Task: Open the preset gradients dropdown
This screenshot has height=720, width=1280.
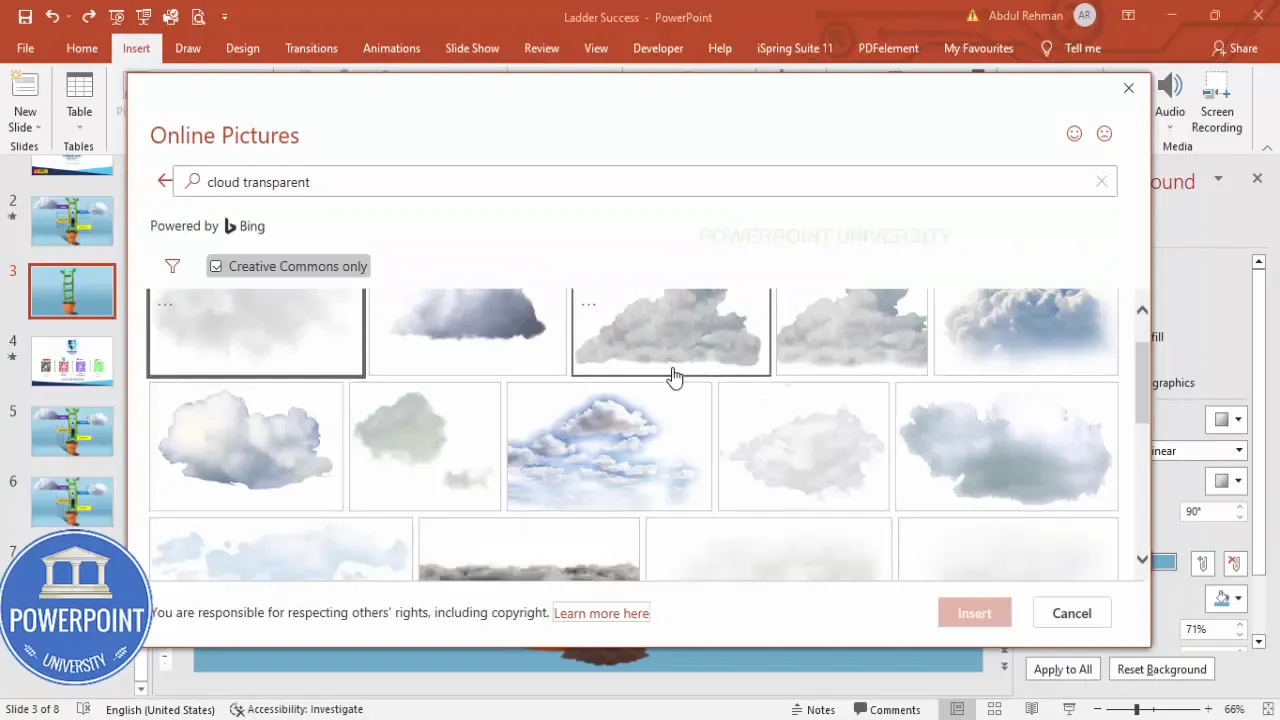Action: (1227, 420)
